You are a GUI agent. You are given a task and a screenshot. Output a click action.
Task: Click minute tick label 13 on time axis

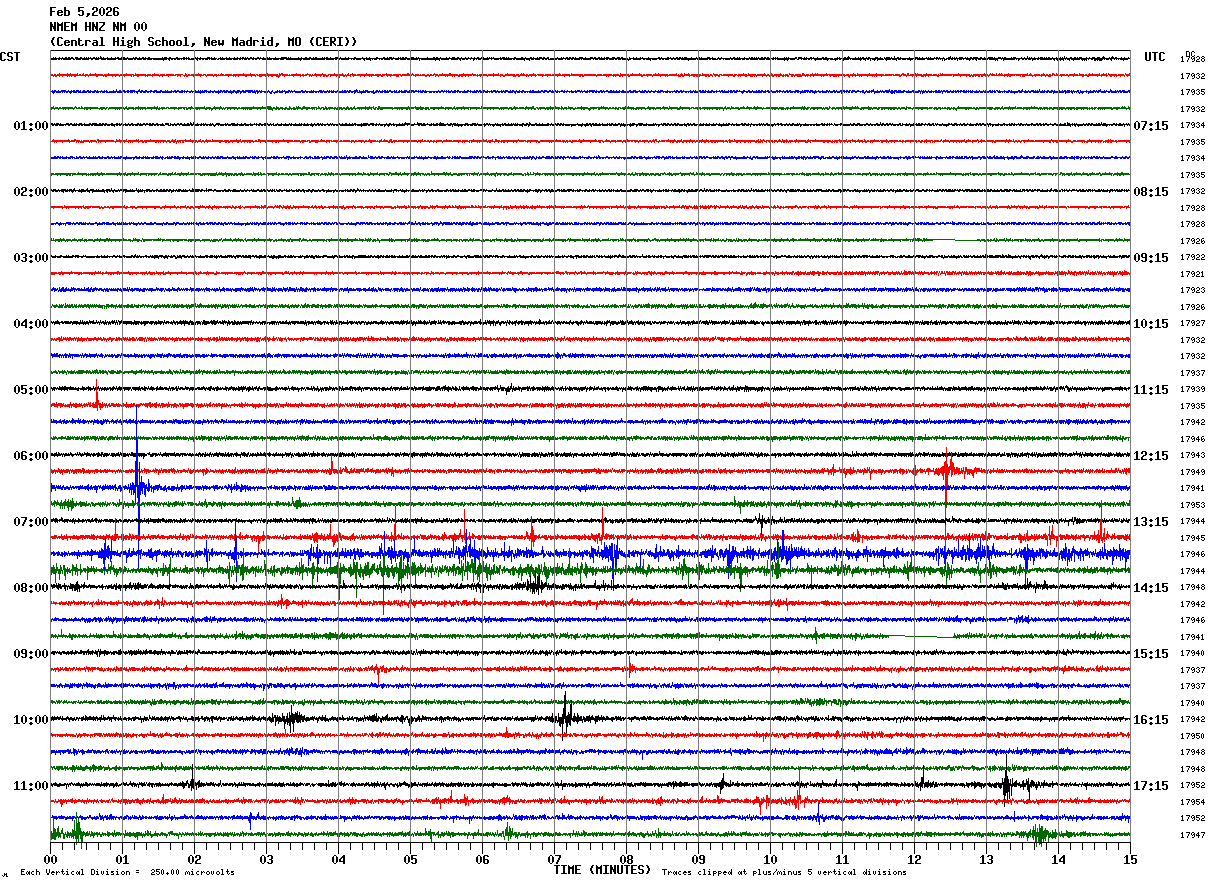click(x=986, y=859)
